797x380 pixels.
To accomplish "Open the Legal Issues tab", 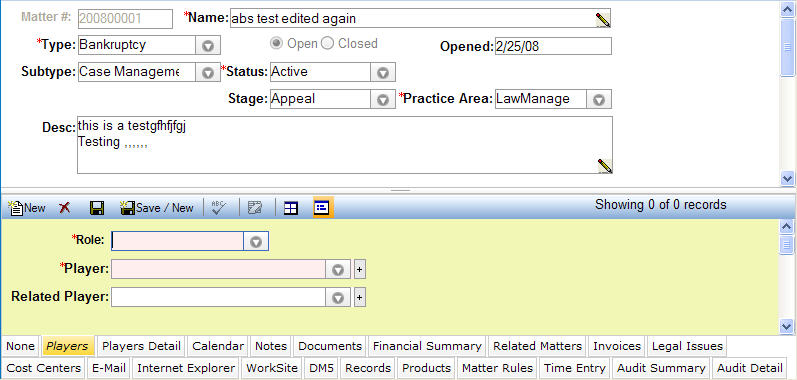I will point(687,346).
